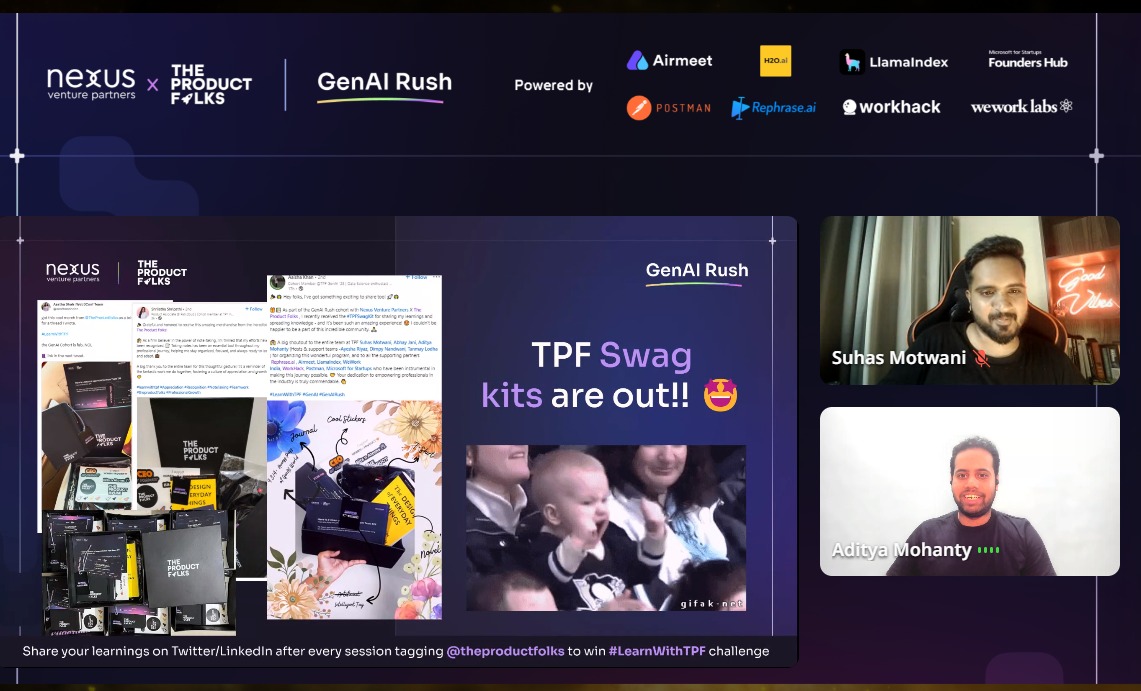This screenshot has height=691, width=1141.
Task: Click Aditya Mohanty's green audio level indicator
Action: coord(988,550)
